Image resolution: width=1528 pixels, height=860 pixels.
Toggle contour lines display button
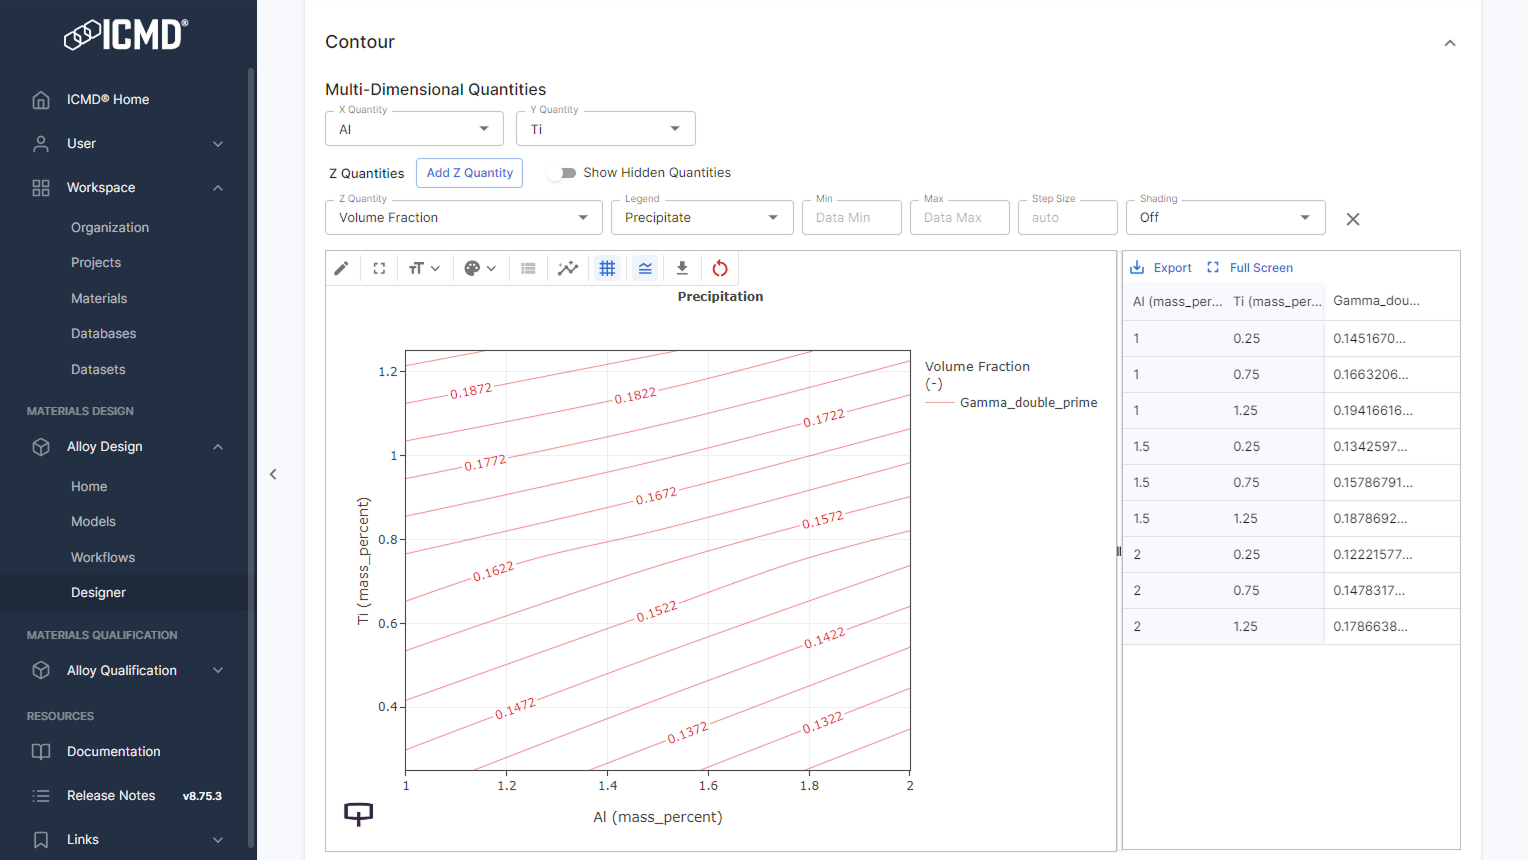pos(645,268)
